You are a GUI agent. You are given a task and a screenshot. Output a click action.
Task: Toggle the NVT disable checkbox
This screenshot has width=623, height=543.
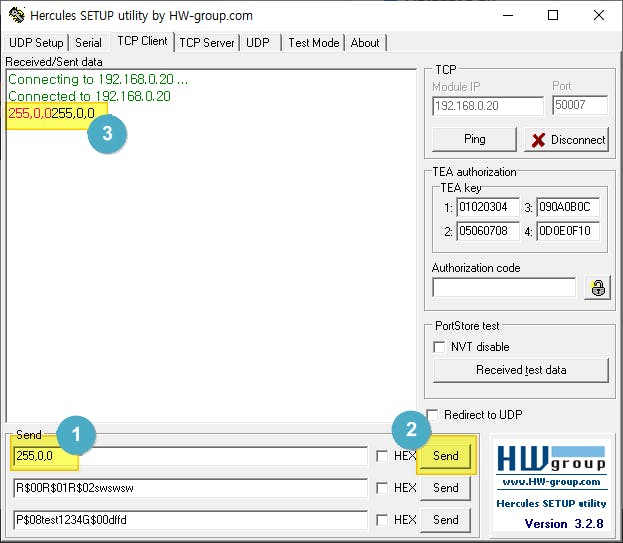(439, 347)
